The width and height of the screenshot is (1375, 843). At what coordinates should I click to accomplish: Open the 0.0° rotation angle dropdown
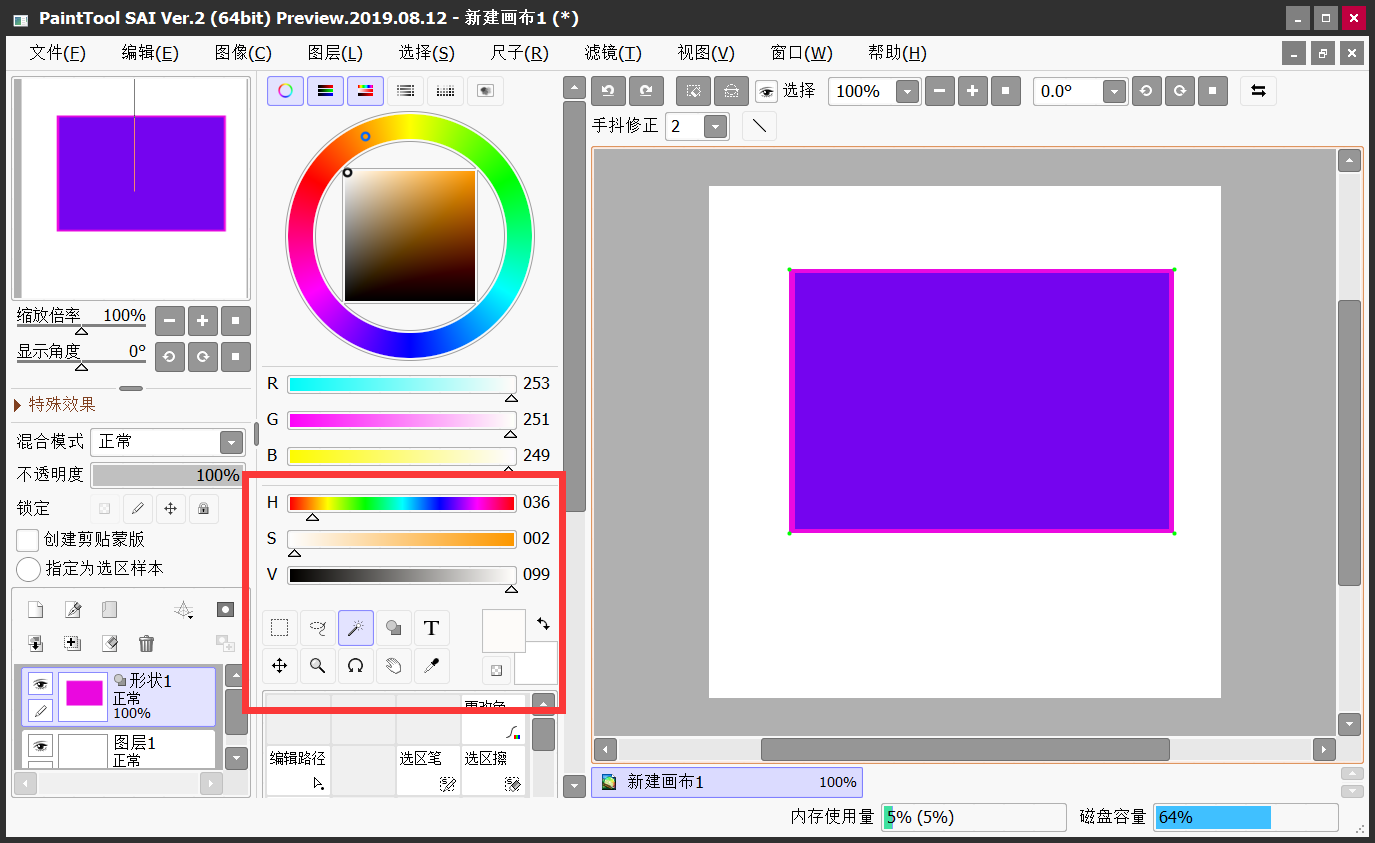coord(1115,92)
